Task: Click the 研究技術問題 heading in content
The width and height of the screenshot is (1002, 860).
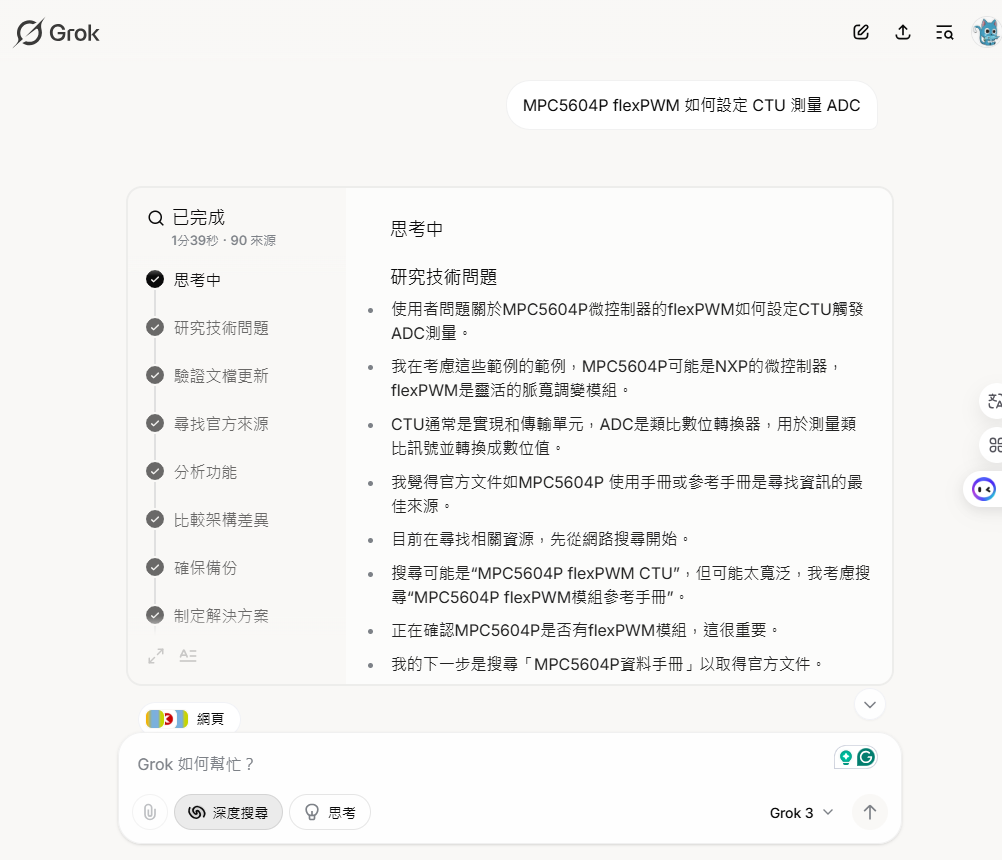Action: [443, 277]
